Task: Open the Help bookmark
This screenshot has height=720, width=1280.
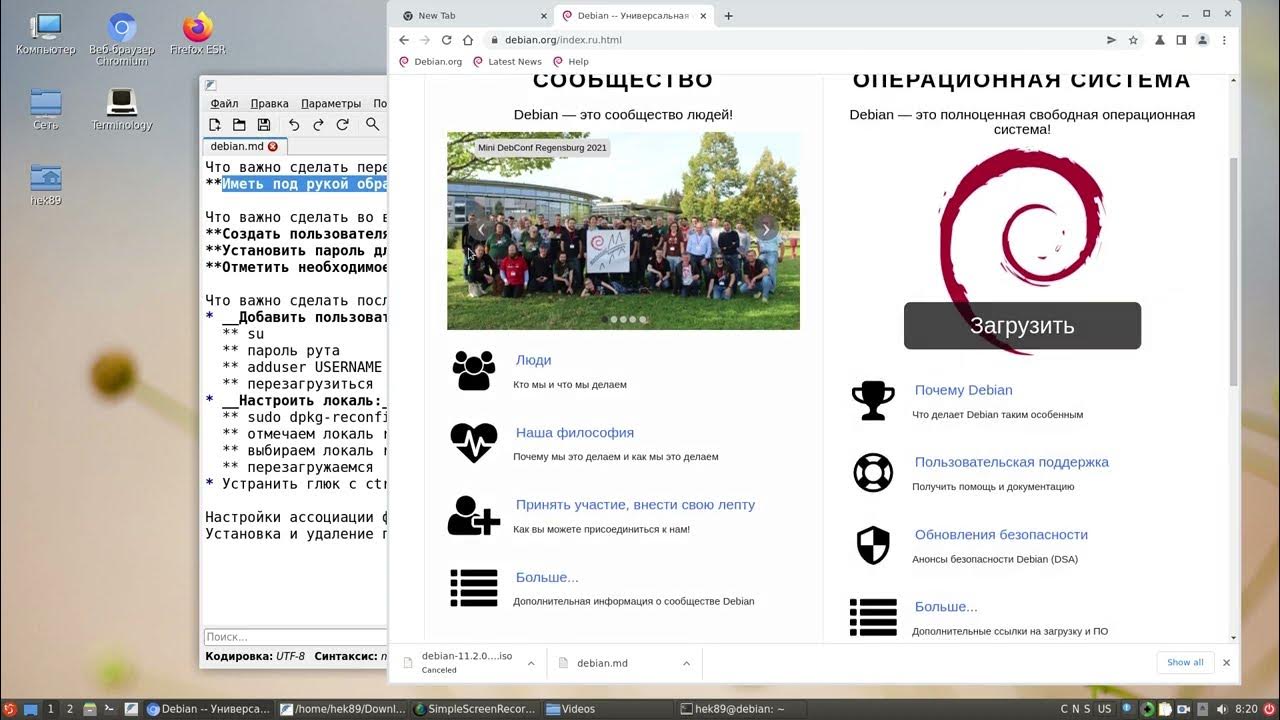Action: click(x=571, y=62)
